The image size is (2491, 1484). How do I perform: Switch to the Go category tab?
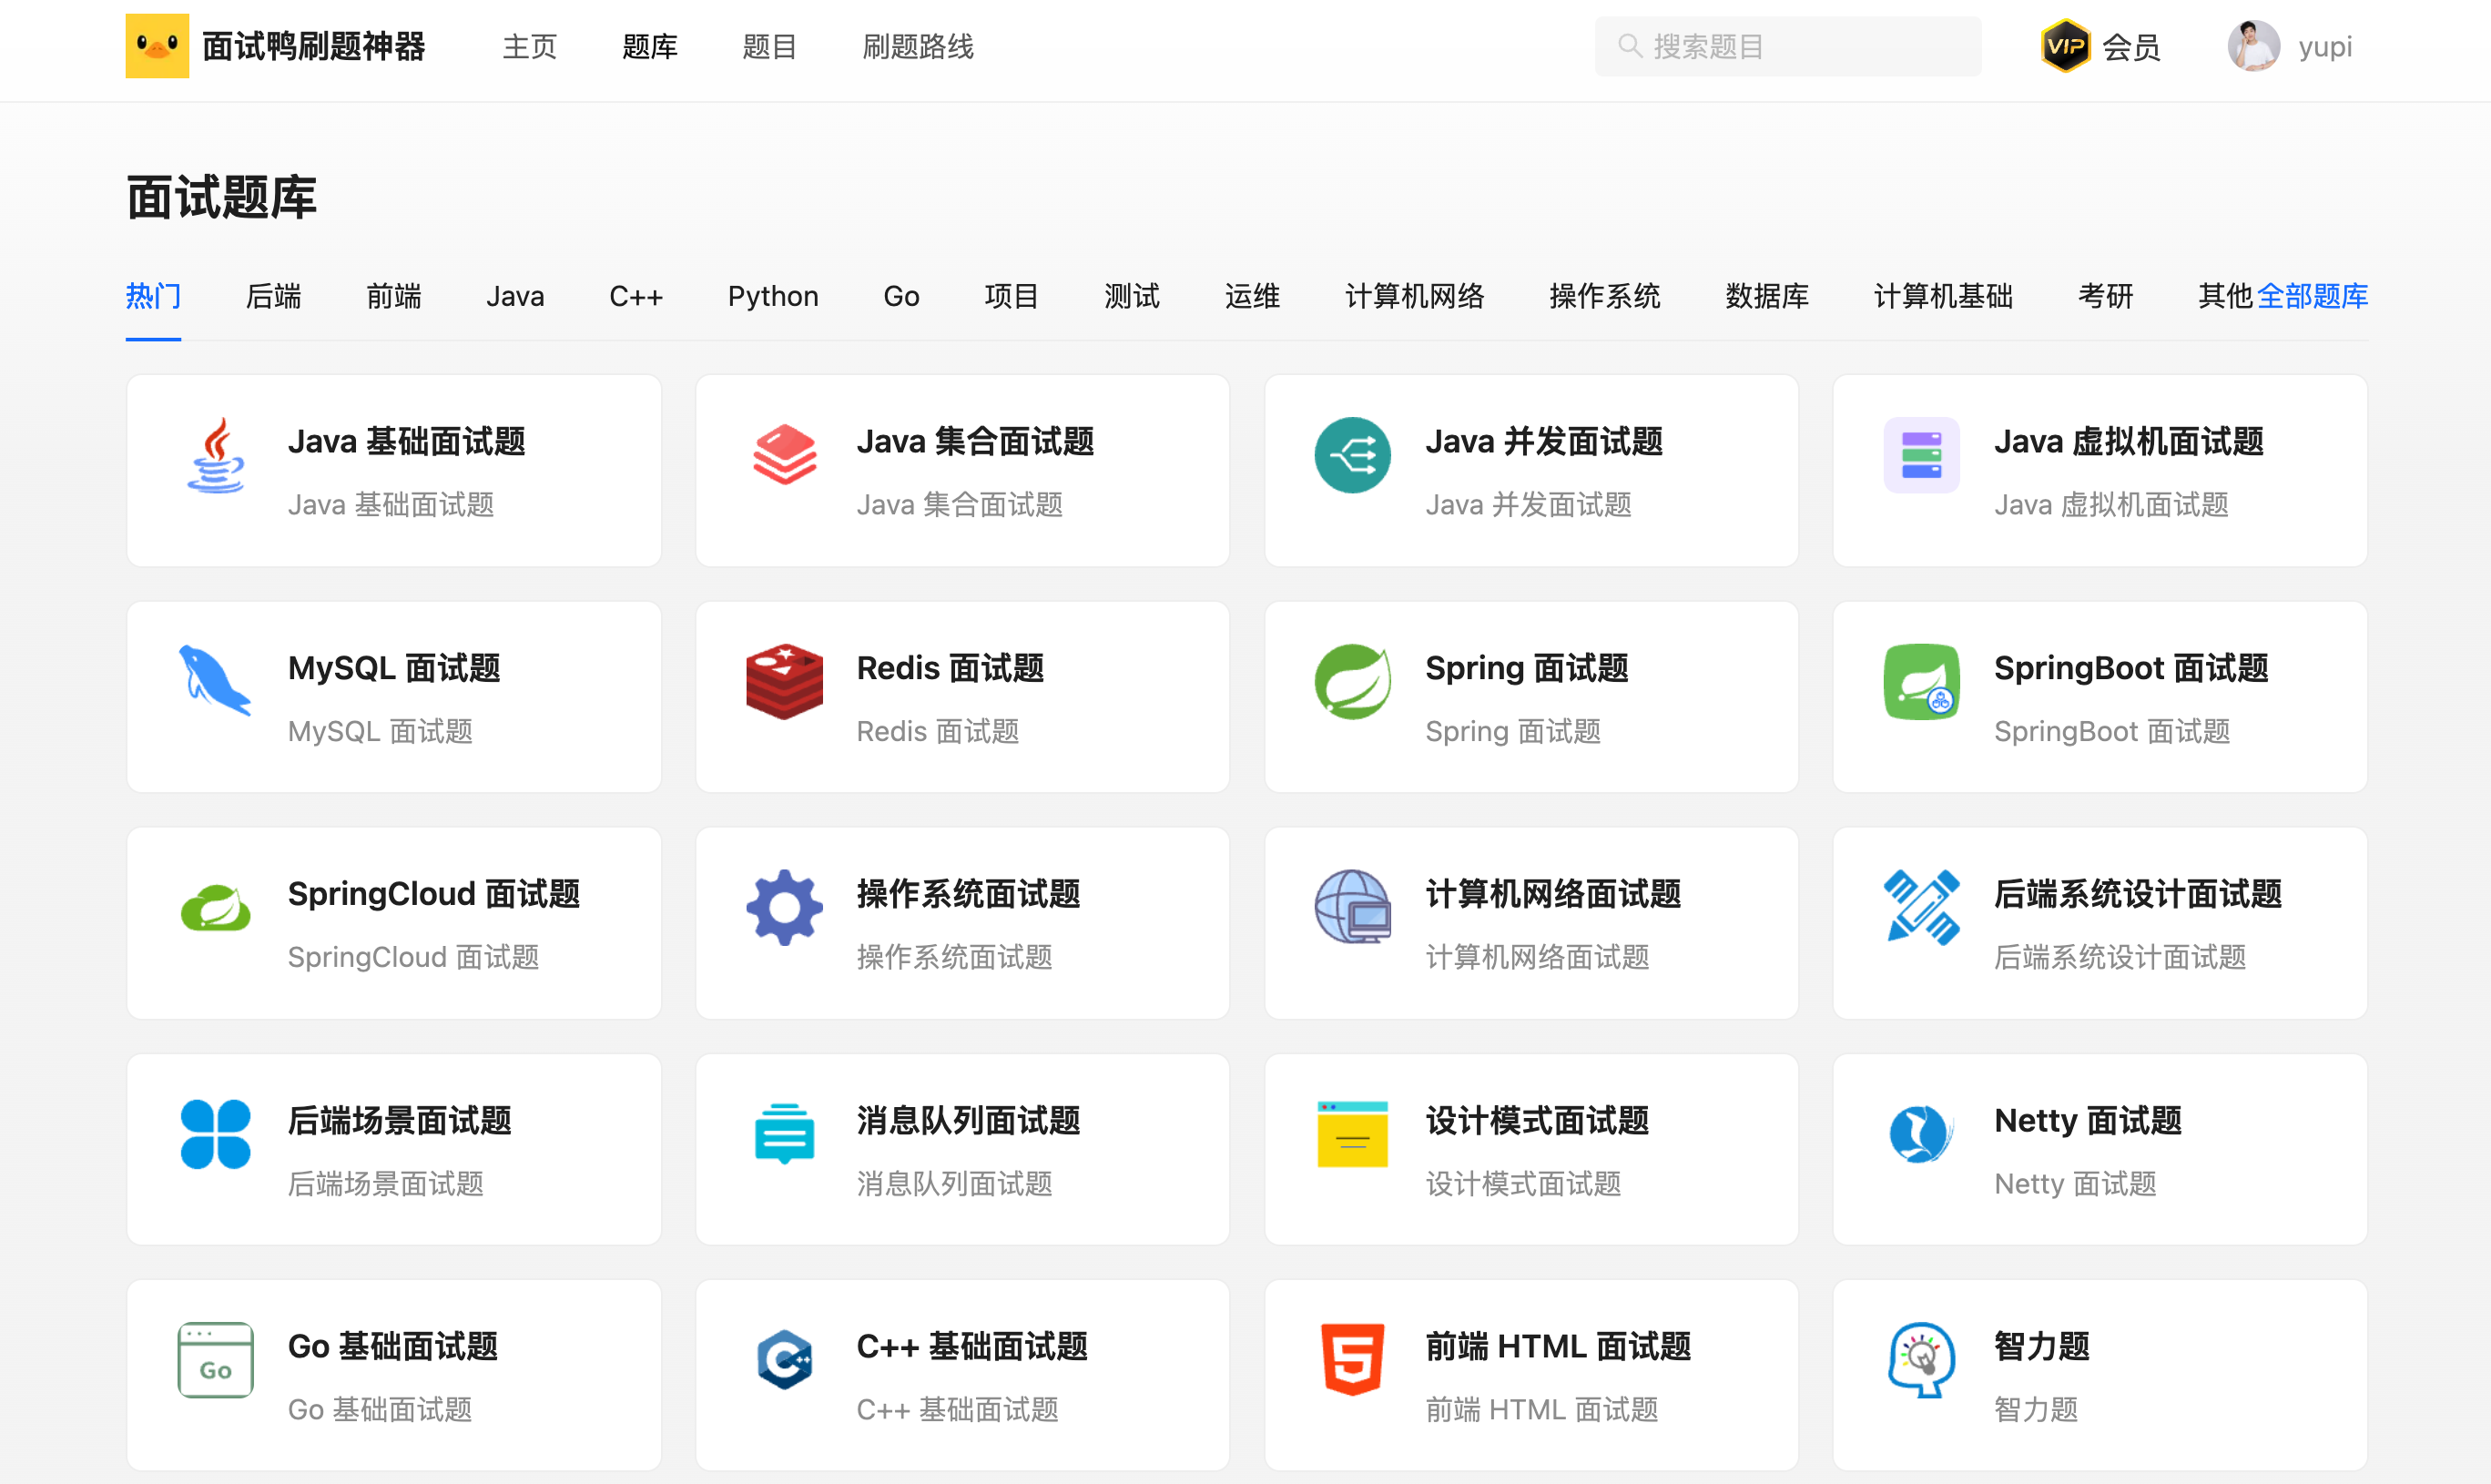(x=901, y=296)
